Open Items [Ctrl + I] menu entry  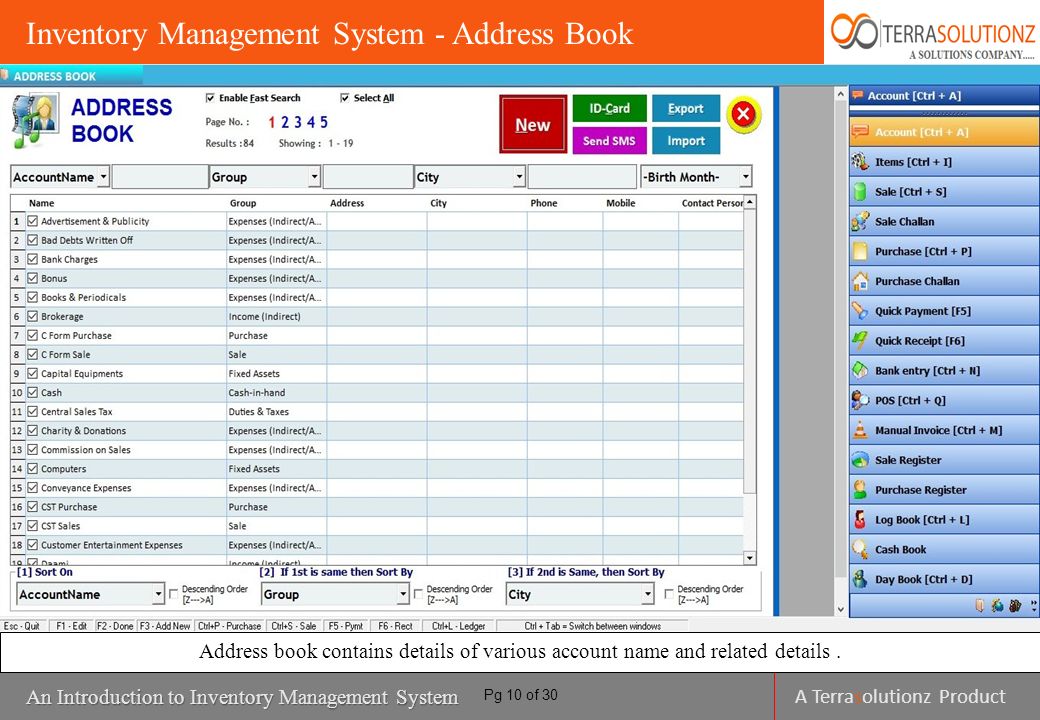(x=944, y=162)
